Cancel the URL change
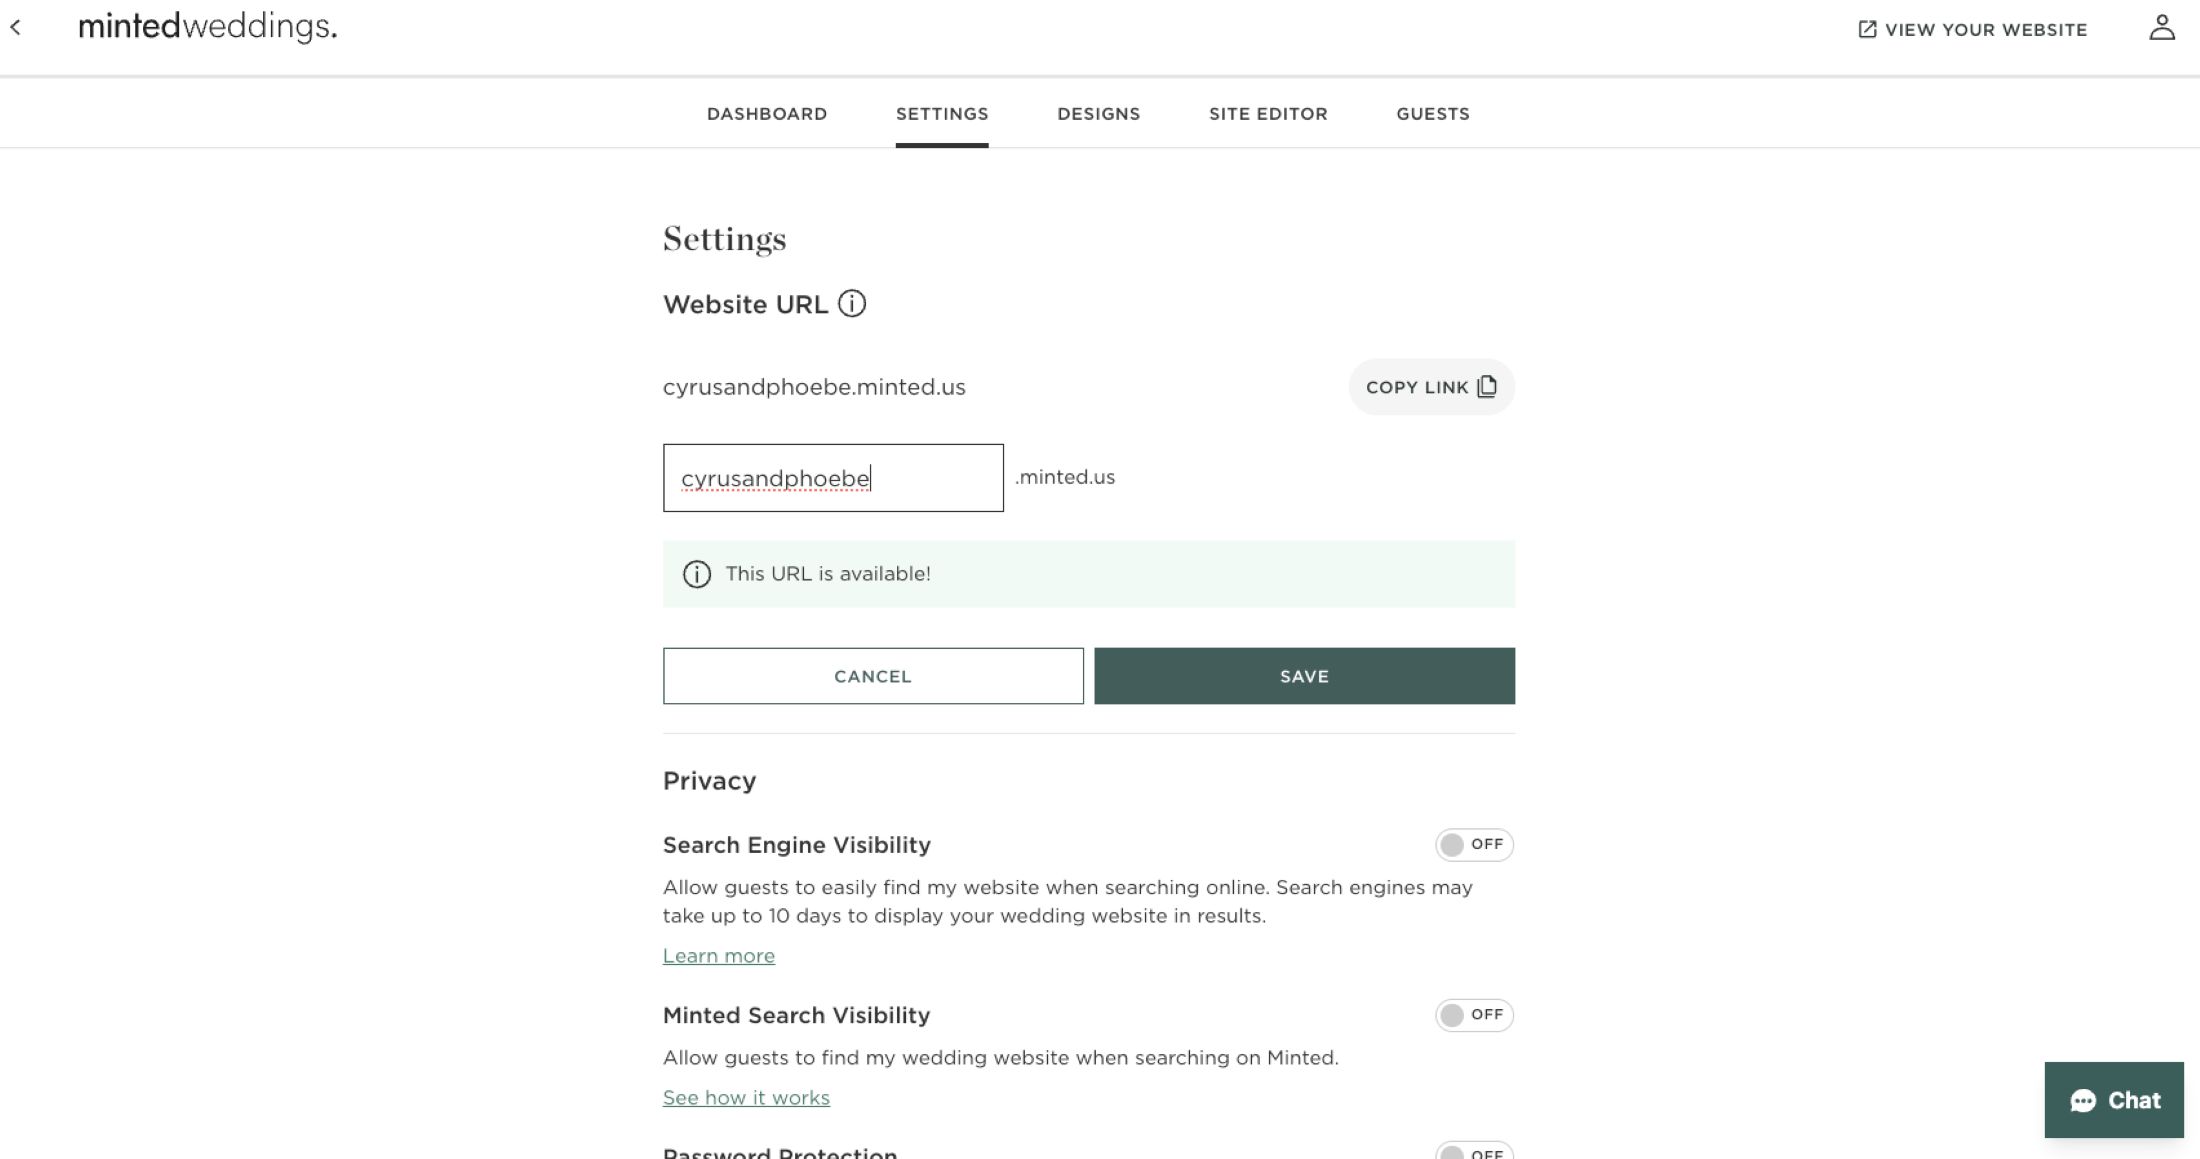This screenshot has width=2200, height=1159. point(872,676)
